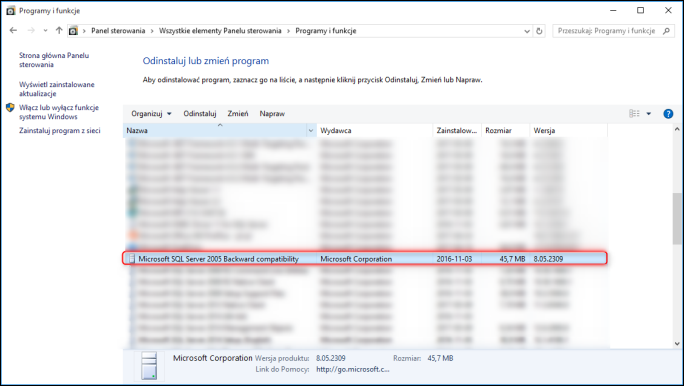The height and width of the screenshot is (386, 684).
Task: Change view with the view options icon
Action: click(x=634, y=114)
